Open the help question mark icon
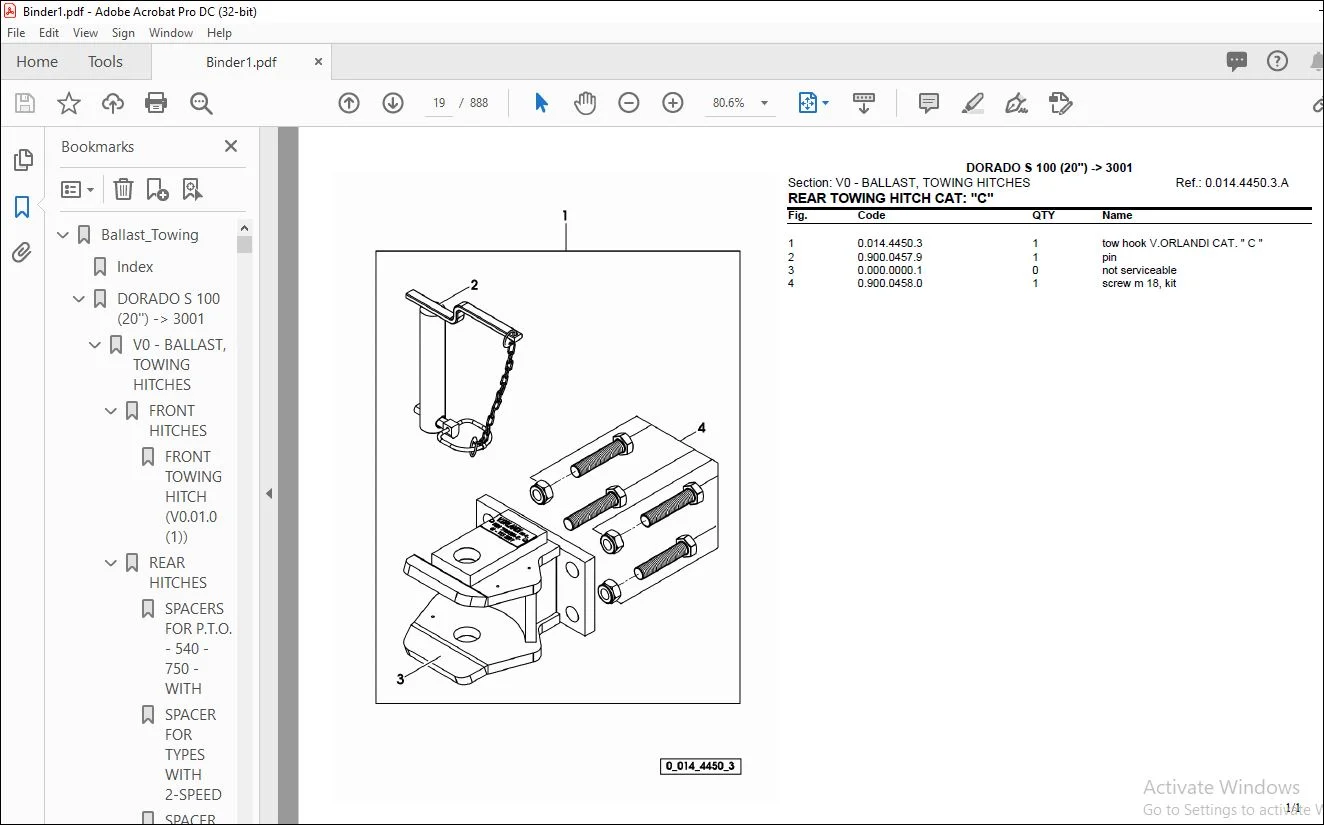The image size is (1324, 825). (1278, 61)
